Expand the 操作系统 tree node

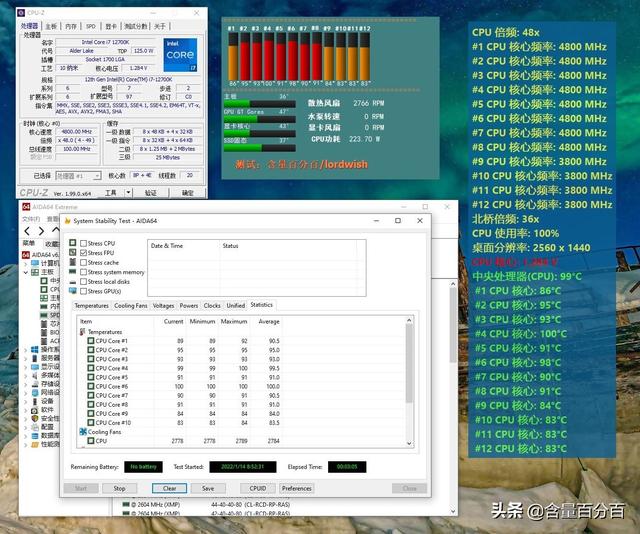point(26,350)
